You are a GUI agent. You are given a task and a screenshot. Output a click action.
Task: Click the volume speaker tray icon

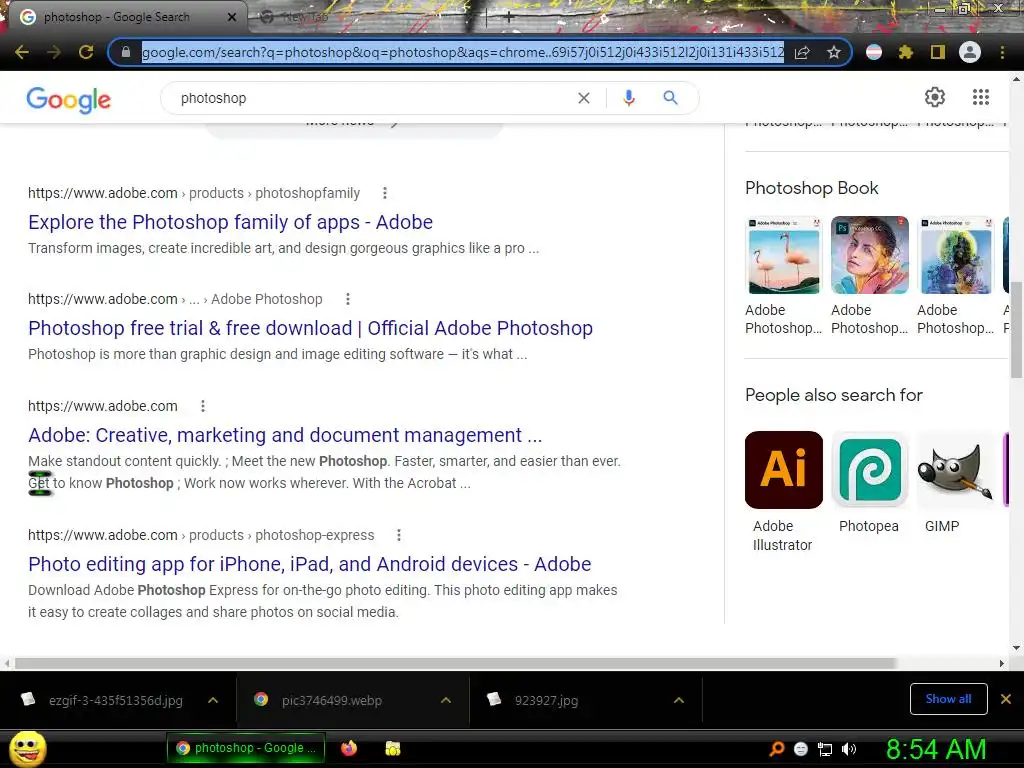849,749
